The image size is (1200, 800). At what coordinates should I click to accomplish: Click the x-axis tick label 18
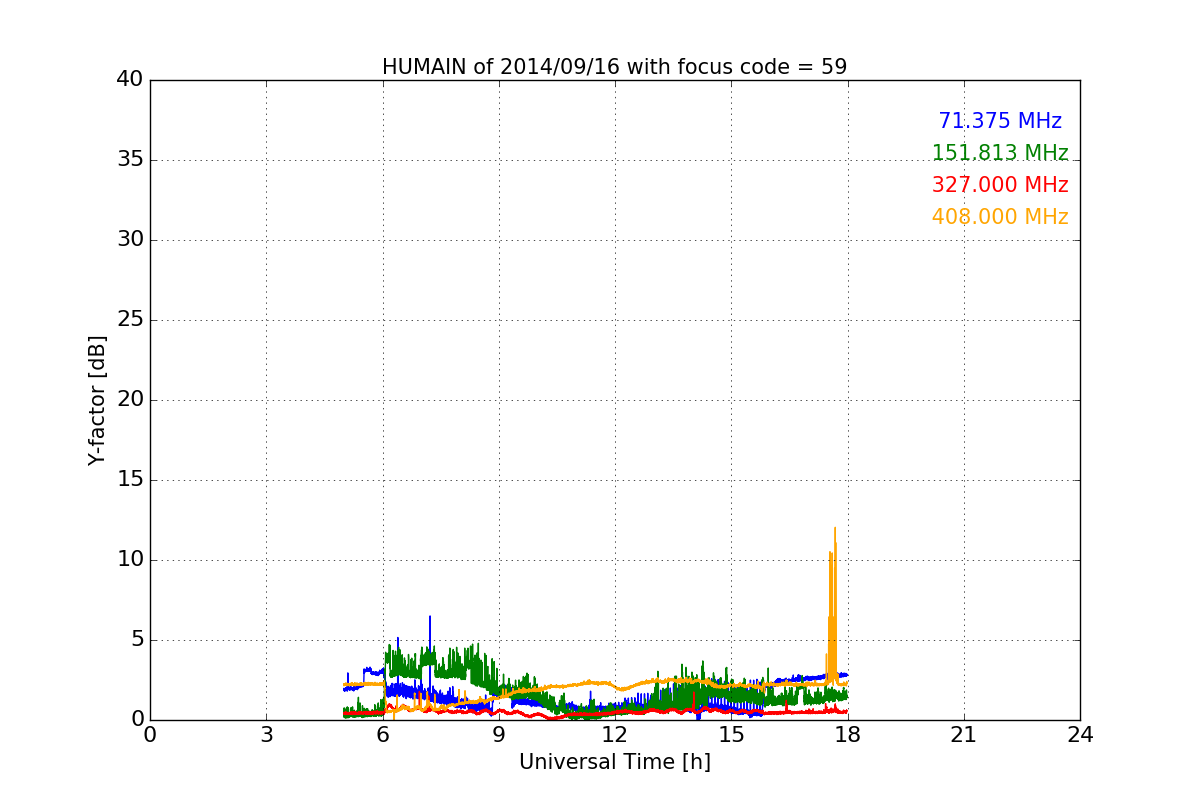click(847, 734)
